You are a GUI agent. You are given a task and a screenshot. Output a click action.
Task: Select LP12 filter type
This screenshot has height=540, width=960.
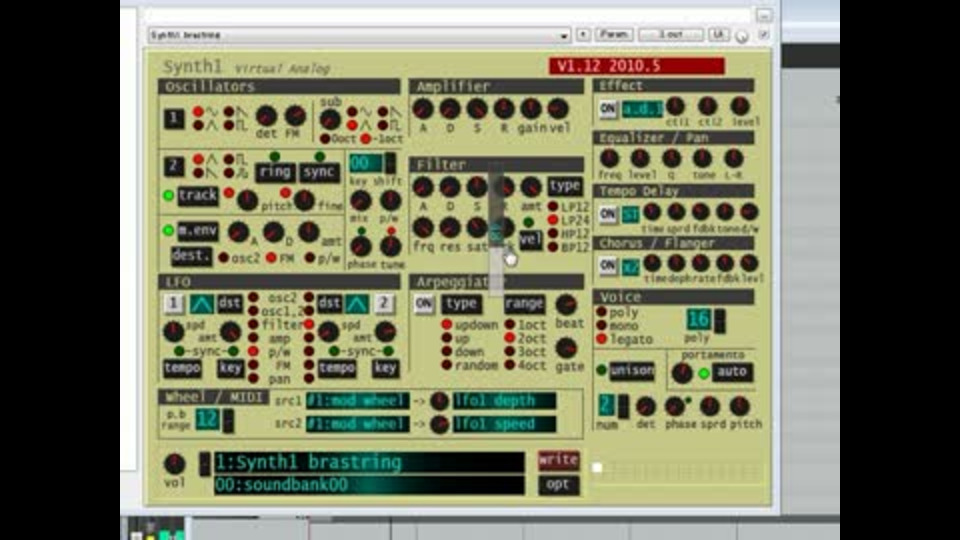(x=553, y=207)
